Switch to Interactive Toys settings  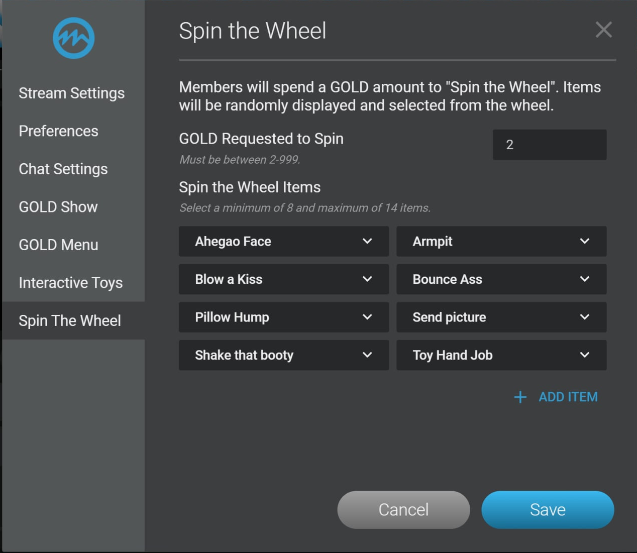coord(71,283)
